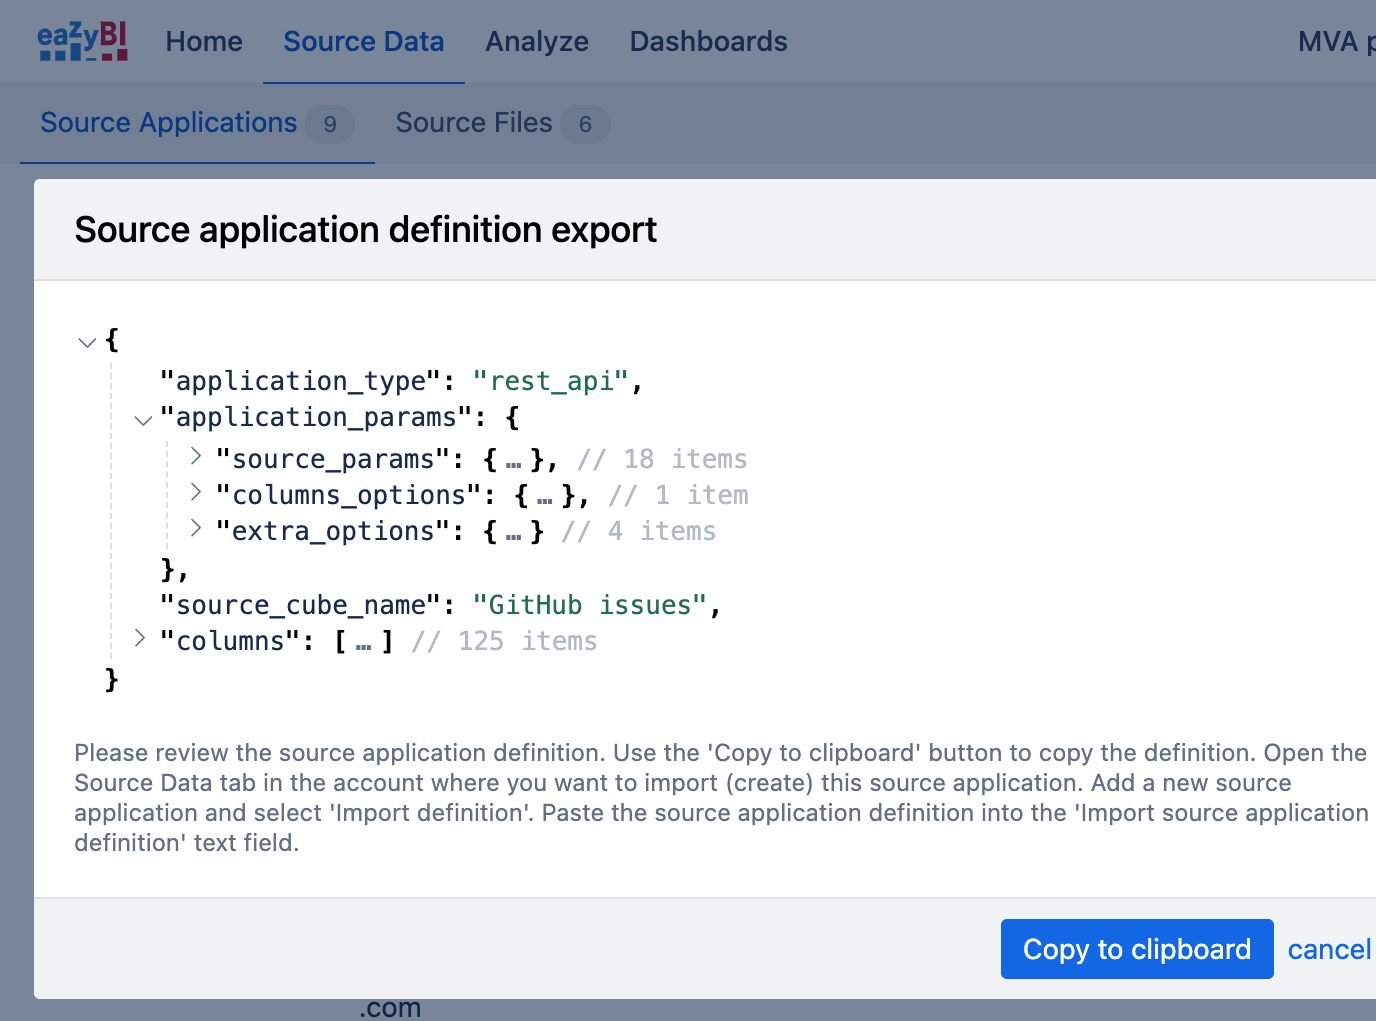
Task: Click the "source_cube_name" key
Action: [301, 605]
